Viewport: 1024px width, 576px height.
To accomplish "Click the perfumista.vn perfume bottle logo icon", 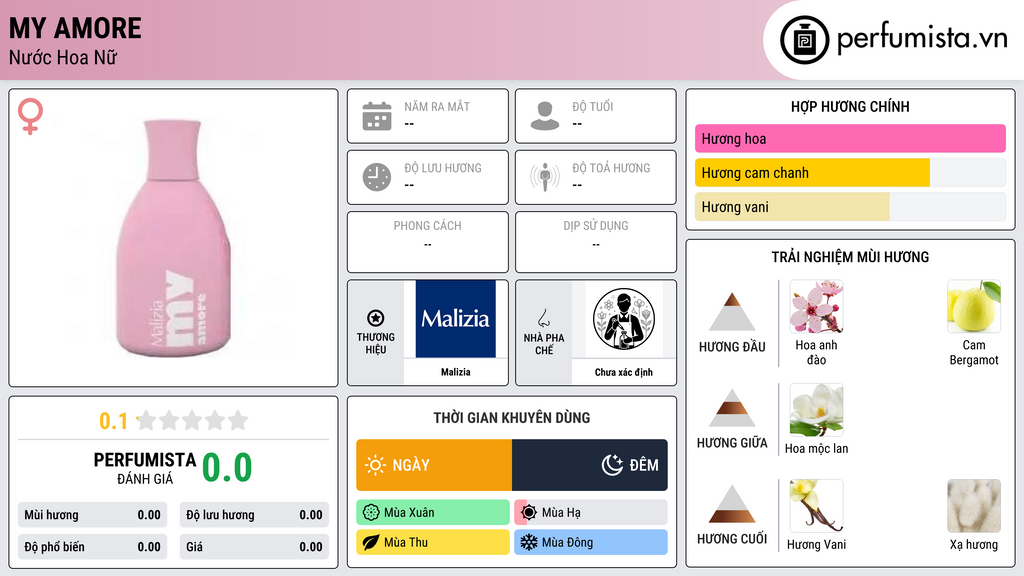I will click(804, 40).
